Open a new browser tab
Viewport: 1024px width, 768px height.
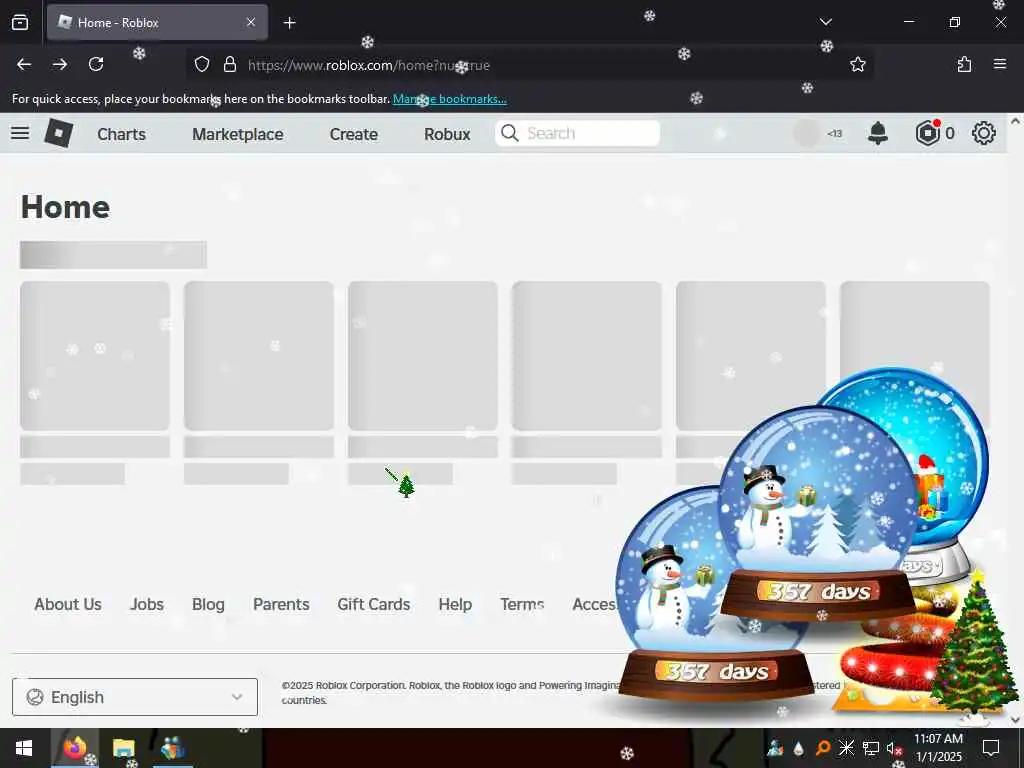coord(289,23)
